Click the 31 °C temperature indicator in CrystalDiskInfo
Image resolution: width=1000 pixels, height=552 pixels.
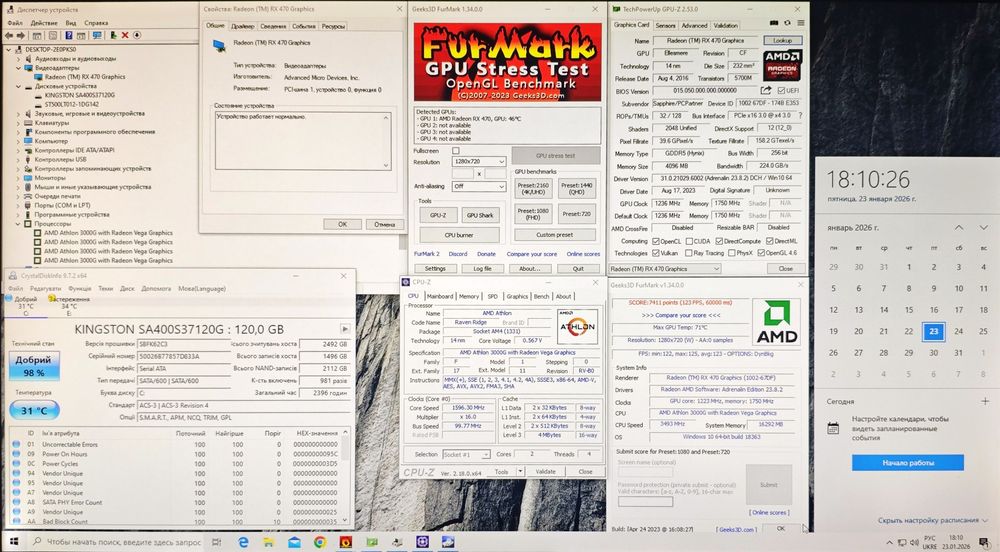pos(34,410)
